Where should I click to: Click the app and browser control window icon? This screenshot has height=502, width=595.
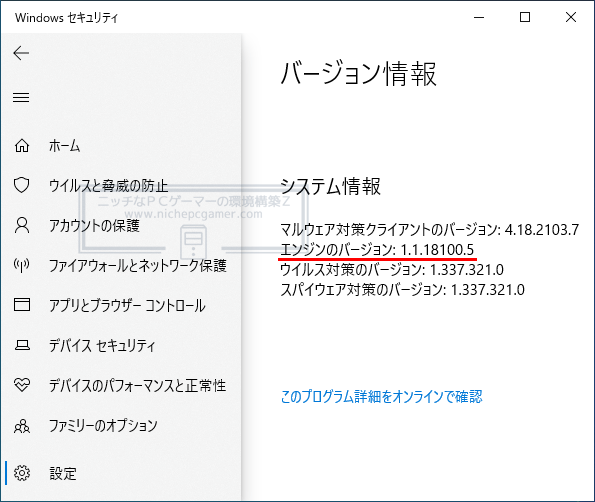22,305
